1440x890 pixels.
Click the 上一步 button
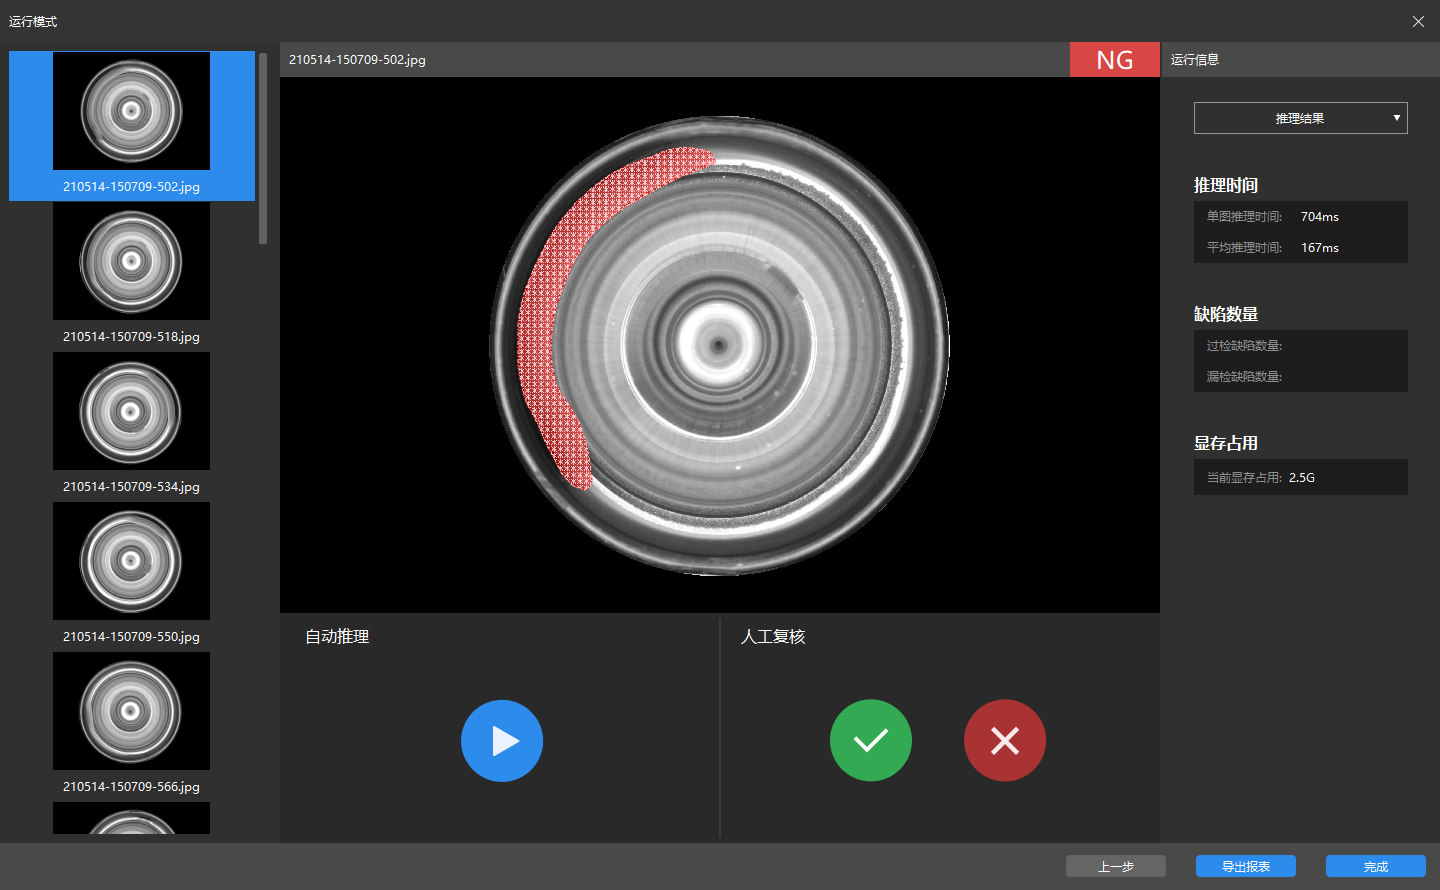coord(1116,866)
